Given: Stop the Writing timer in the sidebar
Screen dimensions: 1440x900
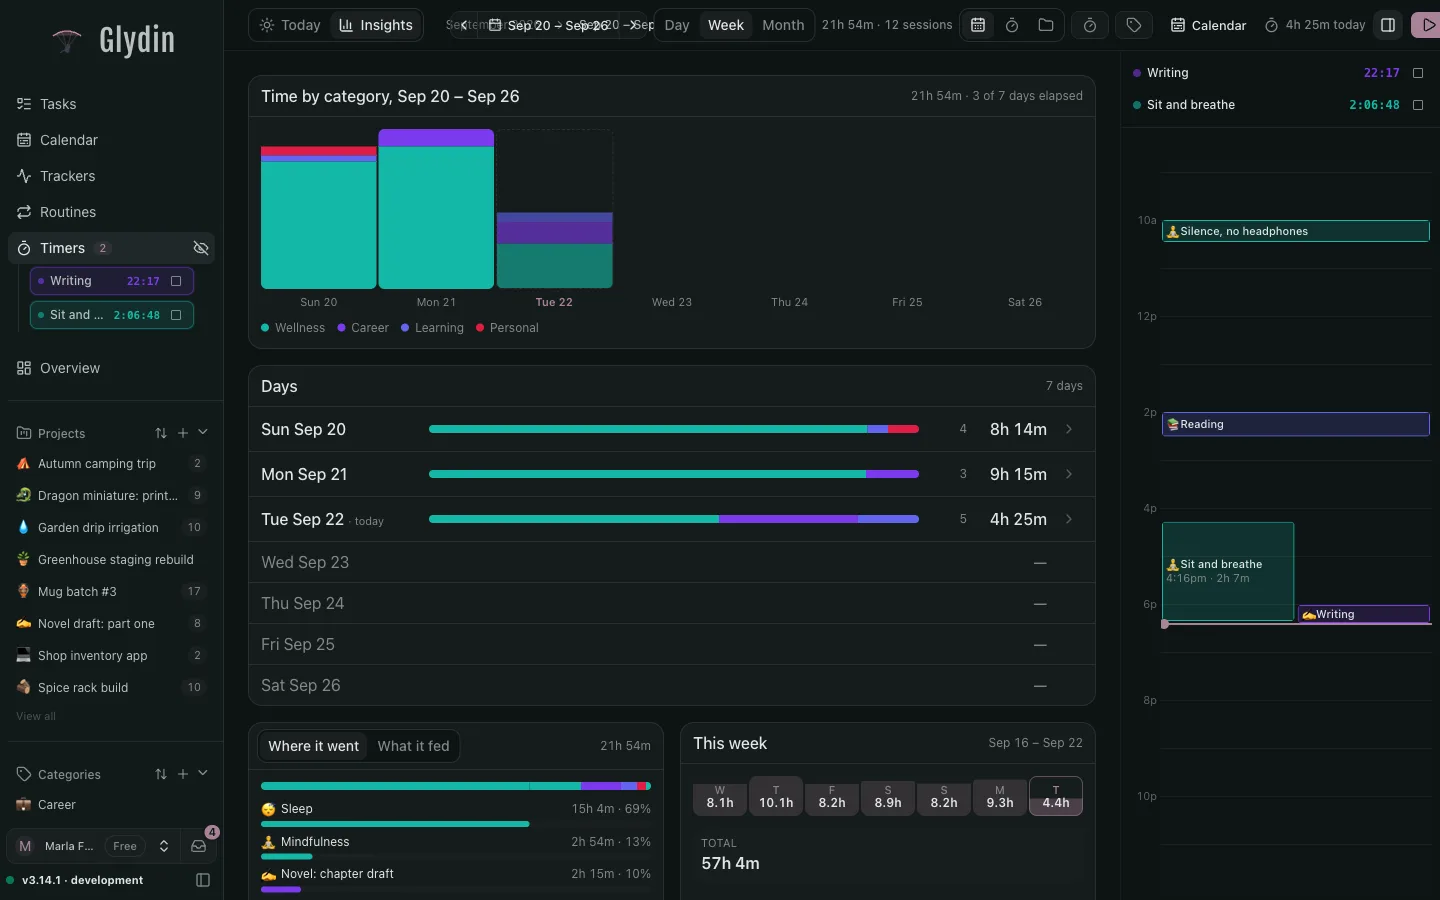Looking at the screenshot, I should (176, 281).
